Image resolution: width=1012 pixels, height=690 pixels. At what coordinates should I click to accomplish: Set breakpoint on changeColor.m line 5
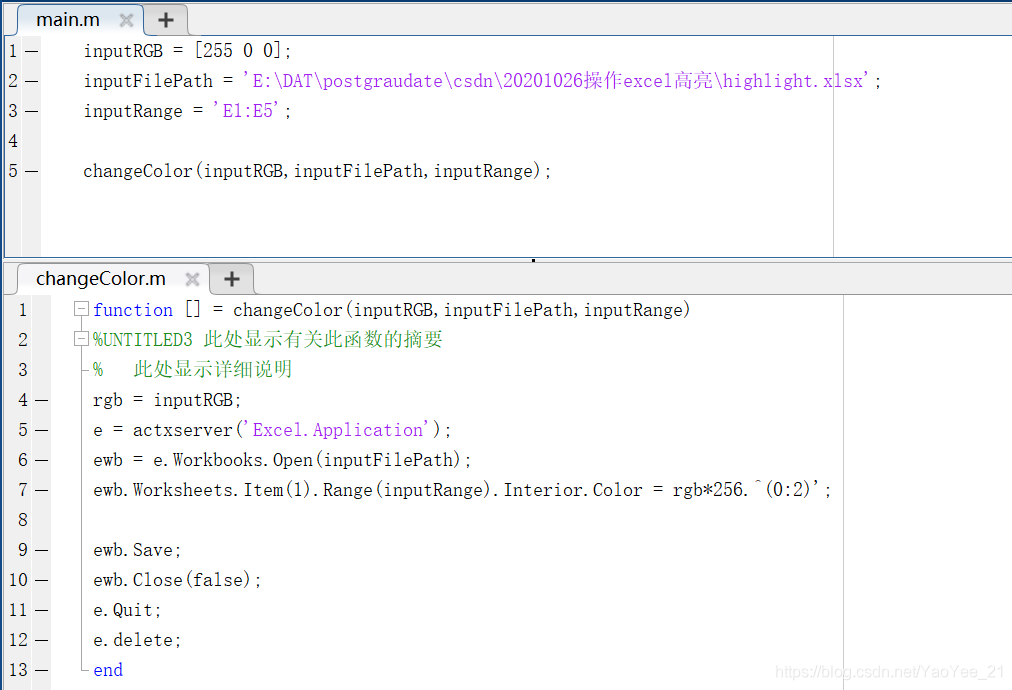[x=42, y=430]
